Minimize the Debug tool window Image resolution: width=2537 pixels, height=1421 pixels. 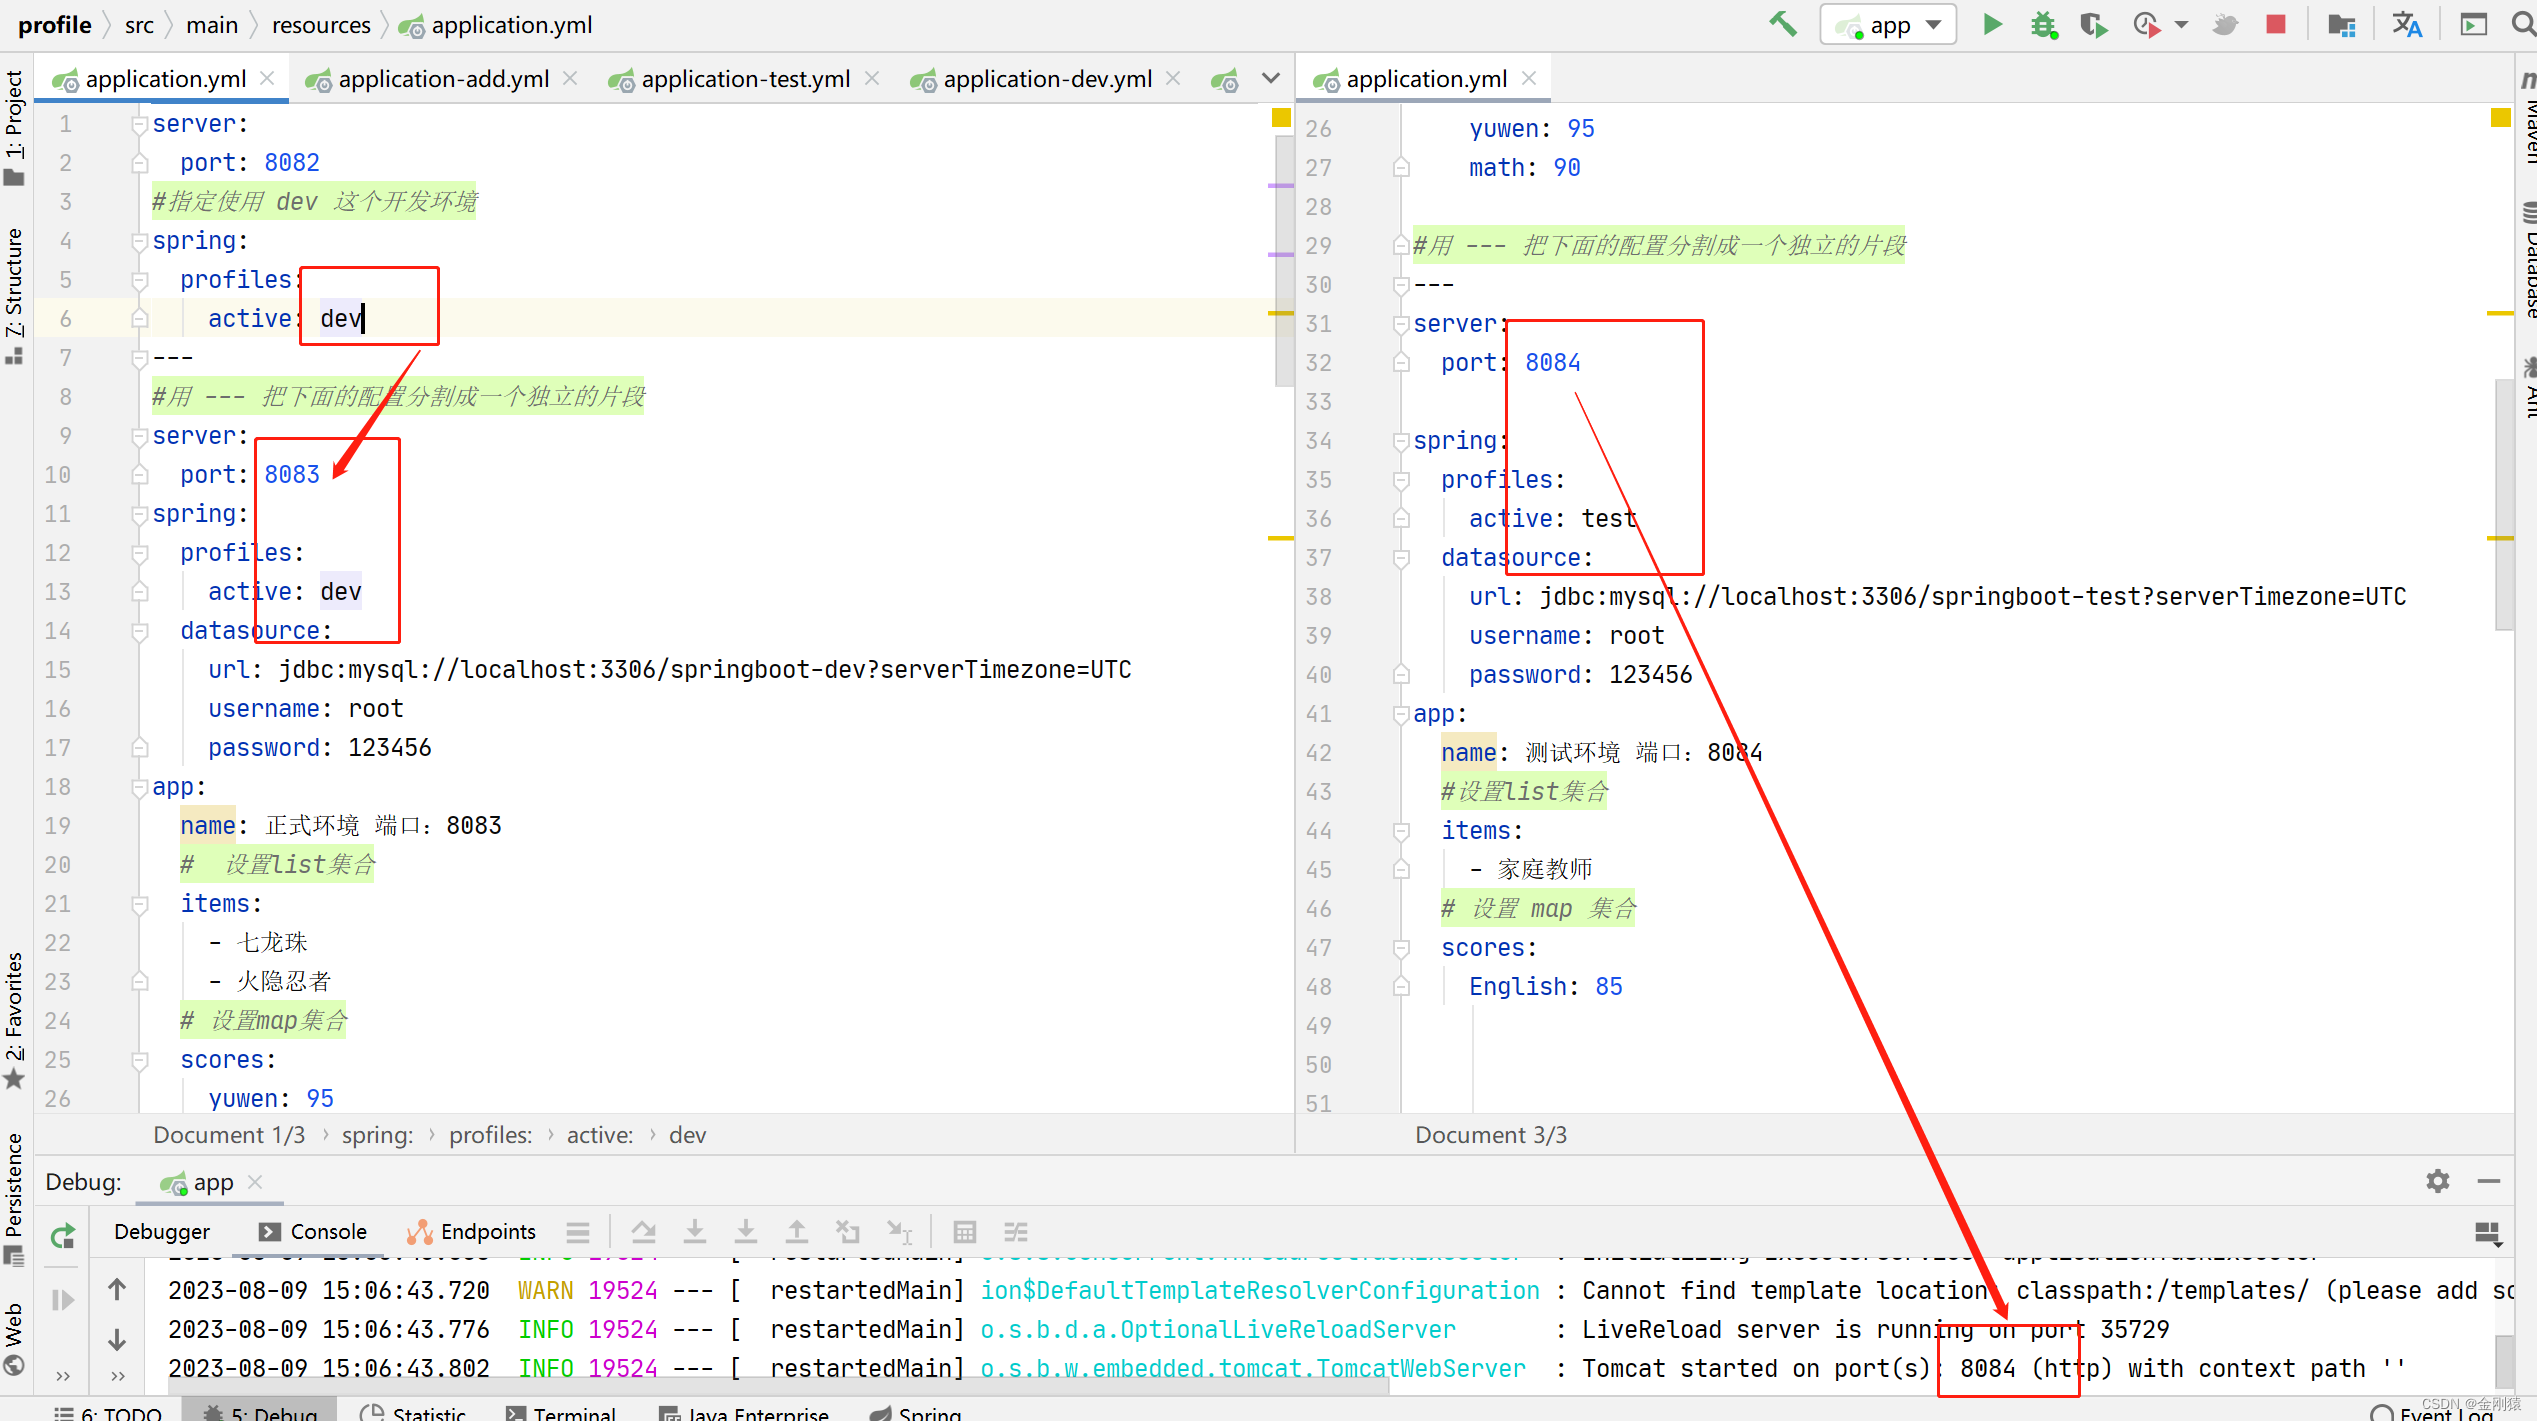tap(2490, 1182)
